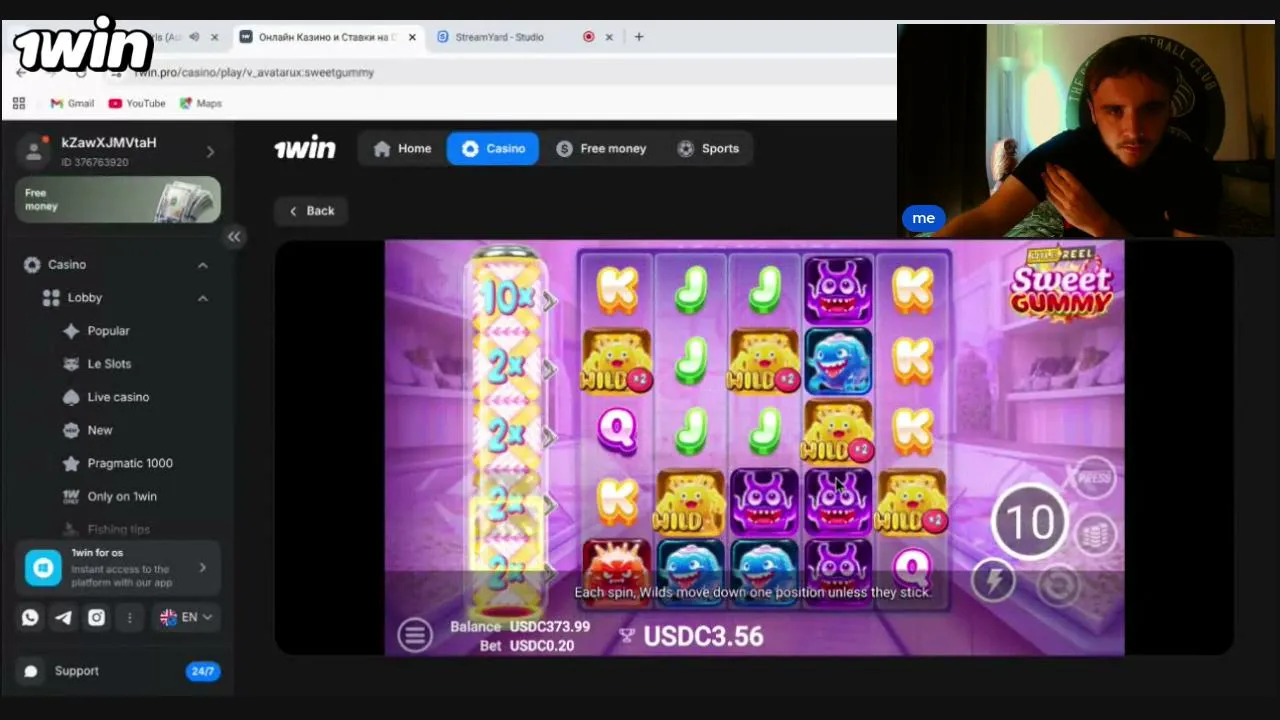Open Only on 1win in sidebar

122,496
